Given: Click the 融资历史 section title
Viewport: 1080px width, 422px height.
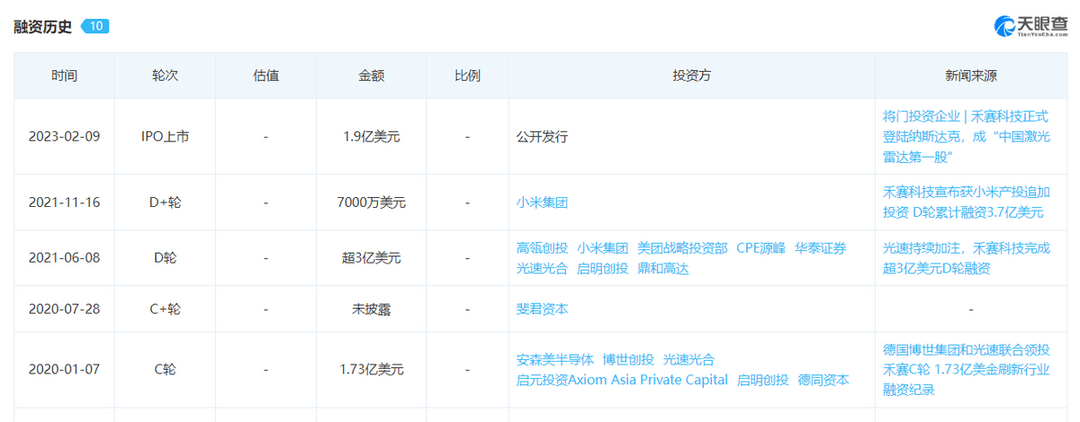Looking at the screenshot, I should (44, 26).
